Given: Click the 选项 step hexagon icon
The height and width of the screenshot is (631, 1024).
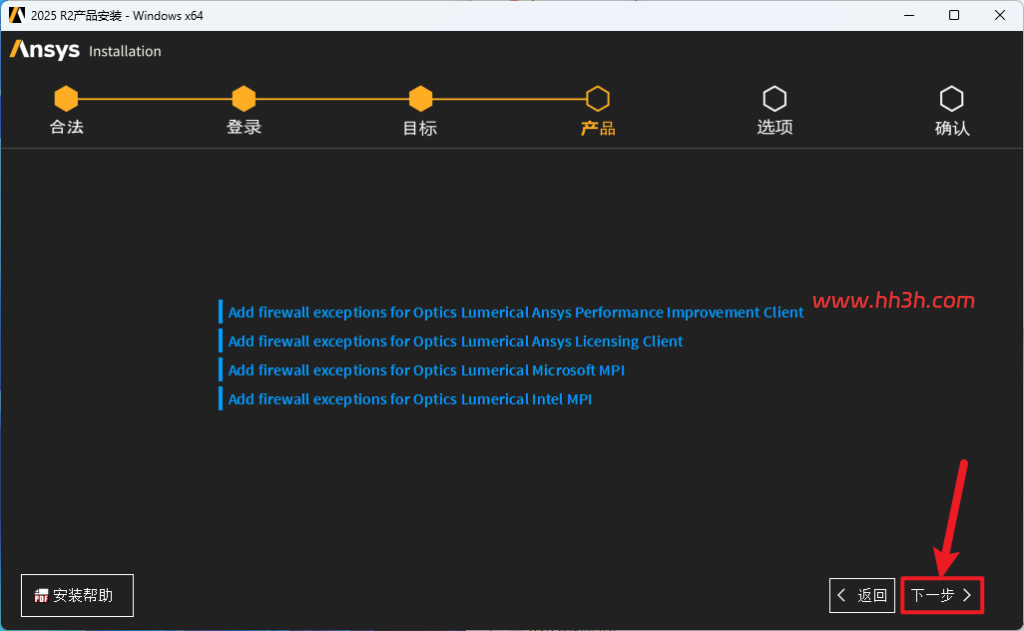Looking at the screenshot, I should point(775,99).
